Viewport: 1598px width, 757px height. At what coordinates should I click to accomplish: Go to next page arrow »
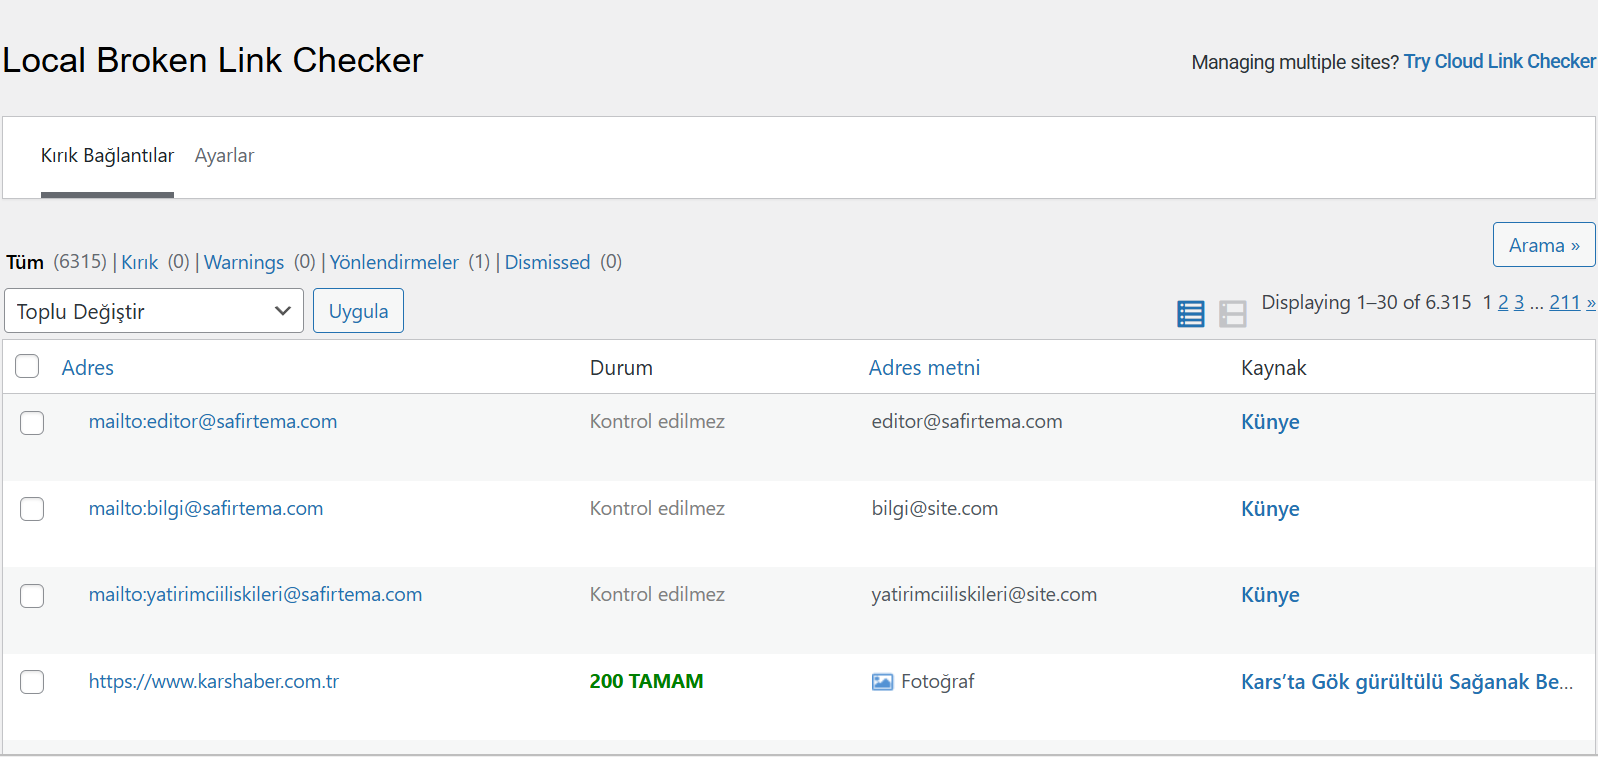pyautogui.click(x=1591, y=302)
